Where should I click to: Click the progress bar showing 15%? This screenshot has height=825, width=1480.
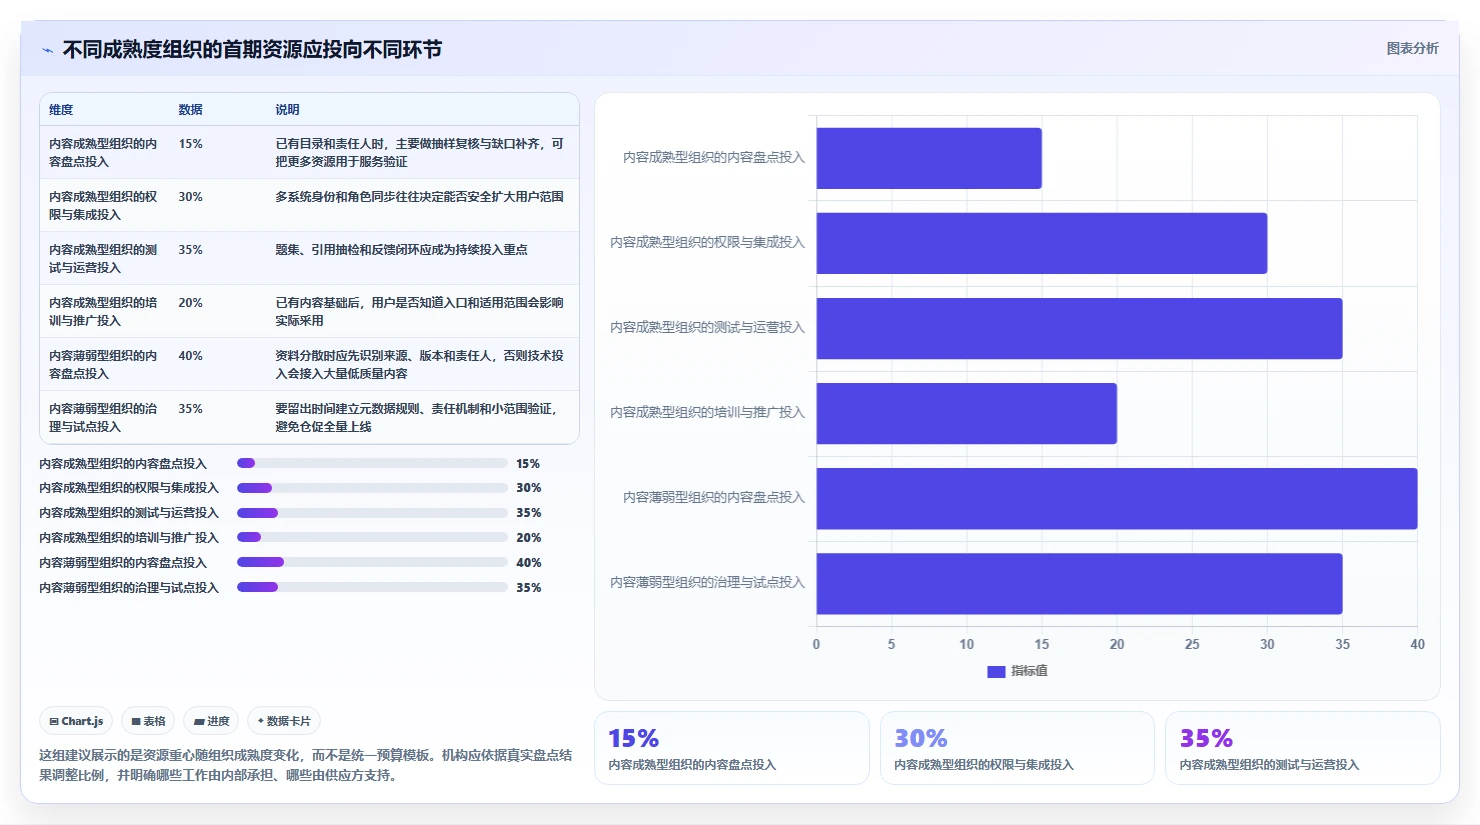[x=372, y=463]
